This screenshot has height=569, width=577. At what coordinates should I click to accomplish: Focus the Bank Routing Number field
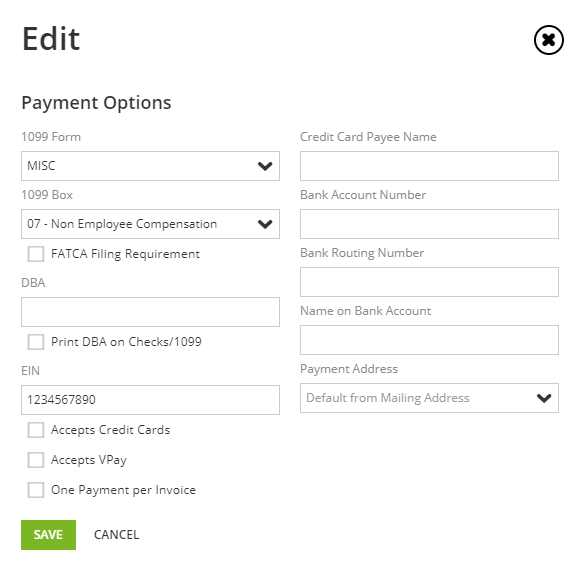[x=429, y=282]
